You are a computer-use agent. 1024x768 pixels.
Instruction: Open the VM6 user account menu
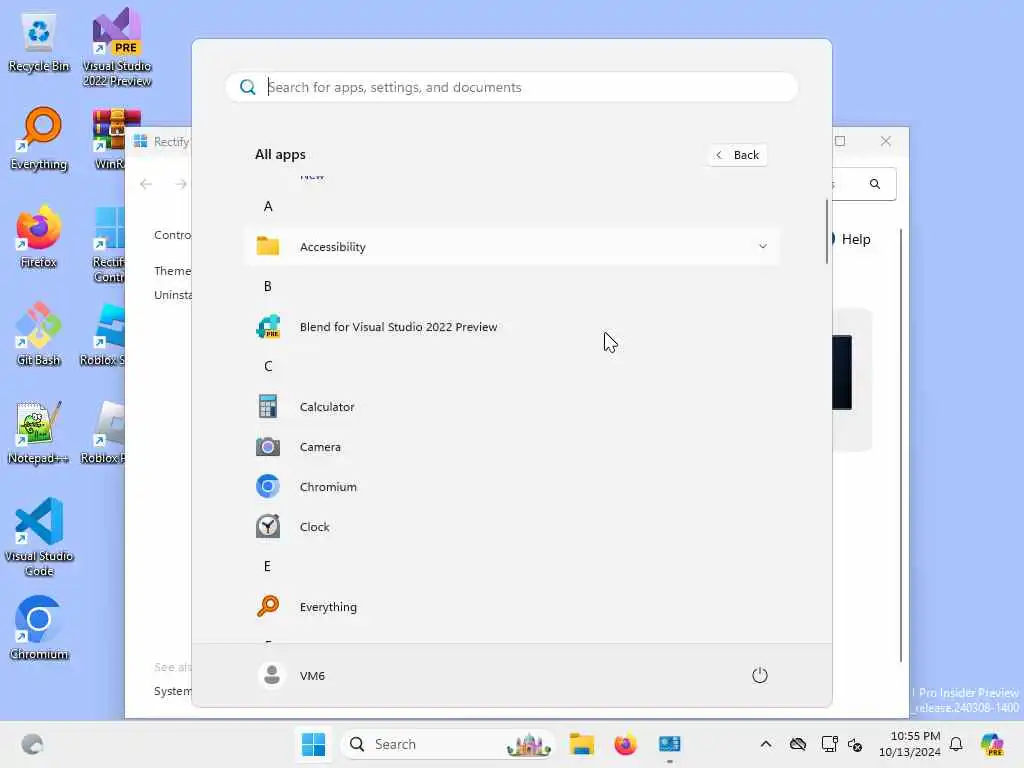pyautogui.click(x=292, y=675)
